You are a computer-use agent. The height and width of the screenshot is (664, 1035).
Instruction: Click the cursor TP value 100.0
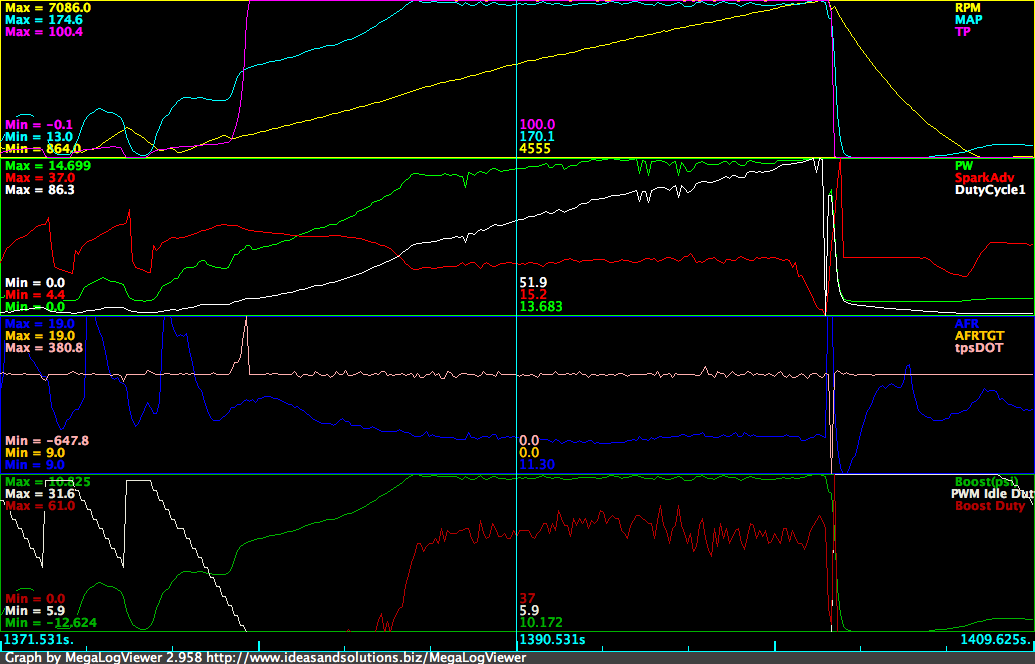coord(537,125)
